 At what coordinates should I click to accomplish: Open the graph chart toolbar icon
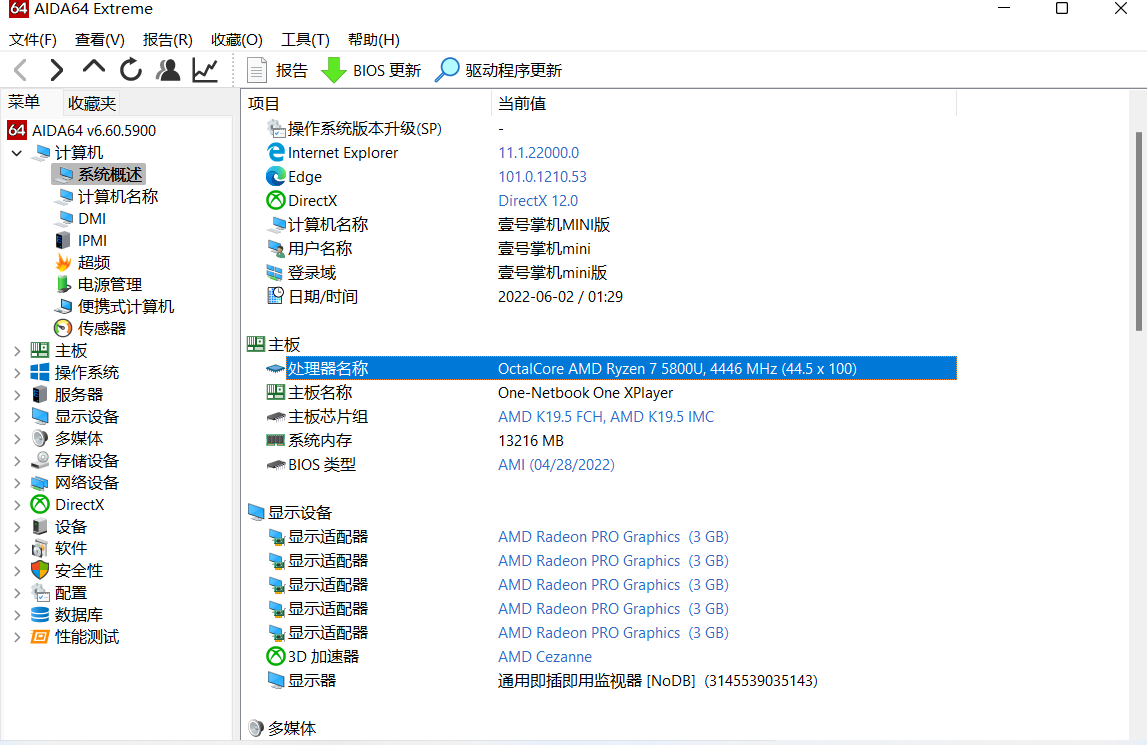206,70
